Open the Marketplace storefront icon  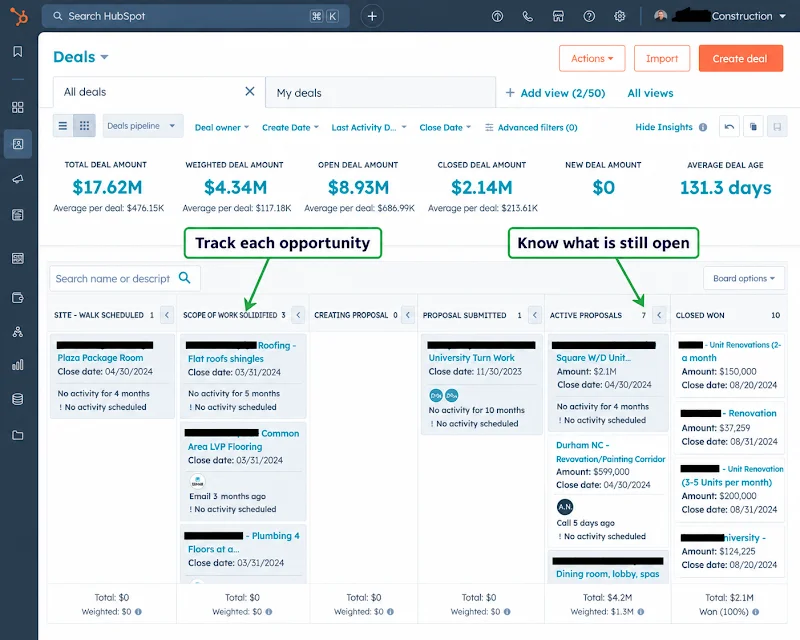(x=558, y=16)
